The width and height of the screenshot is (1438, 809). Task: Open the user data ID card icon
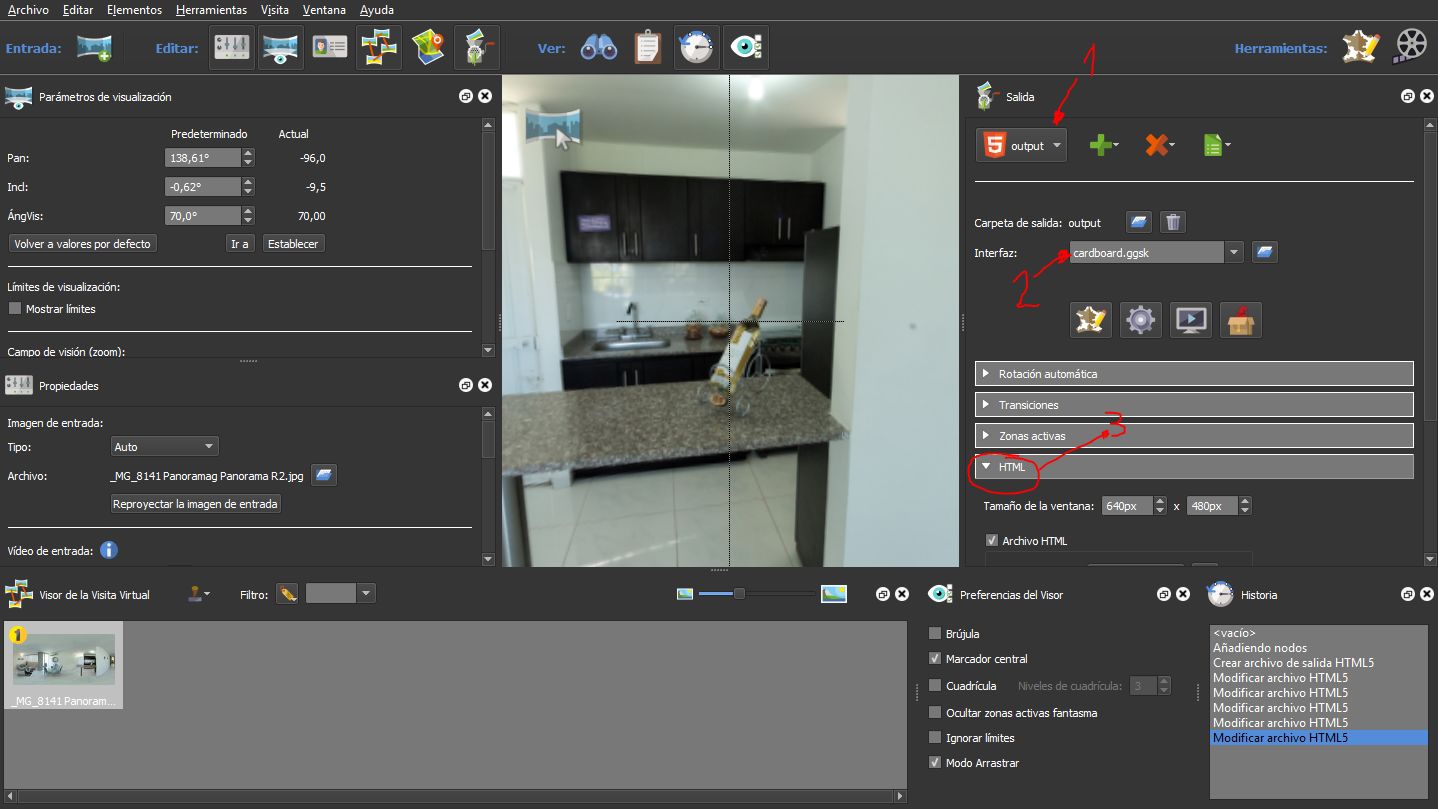coord(330,47)
